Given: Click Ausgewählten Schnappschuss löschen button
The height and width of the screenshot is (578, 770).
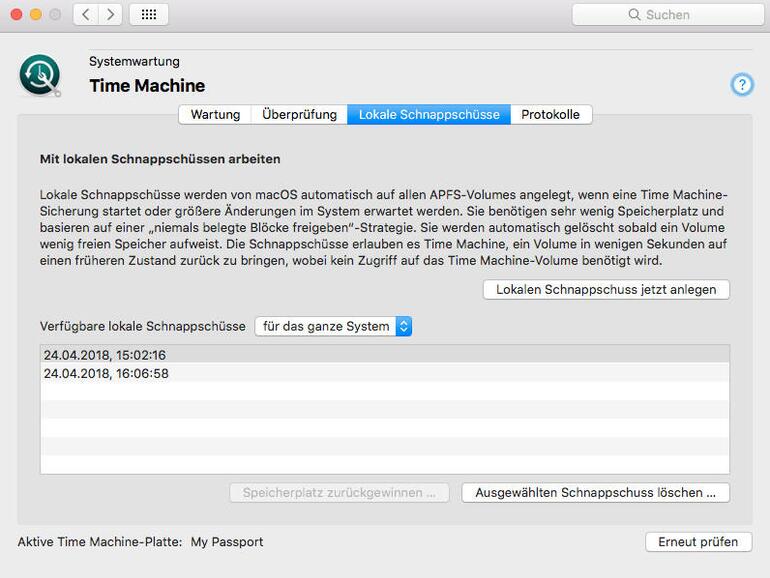Looking at the screenshot, I should [595, 493].
